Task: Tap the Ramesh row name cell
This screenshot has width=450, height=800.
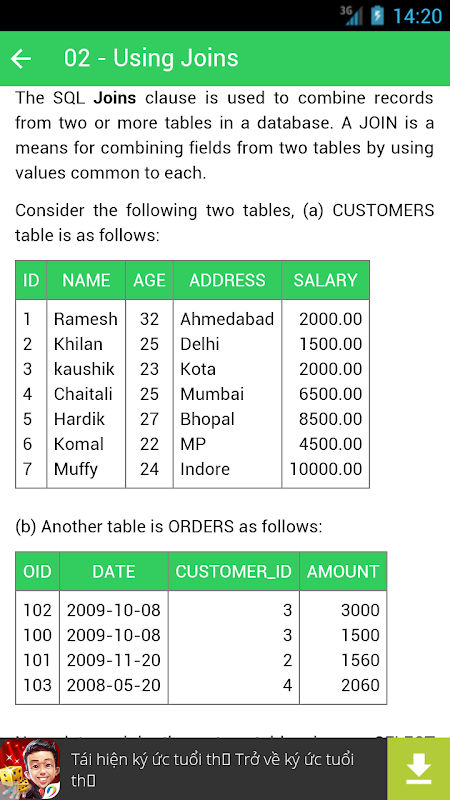Action: 86,319
